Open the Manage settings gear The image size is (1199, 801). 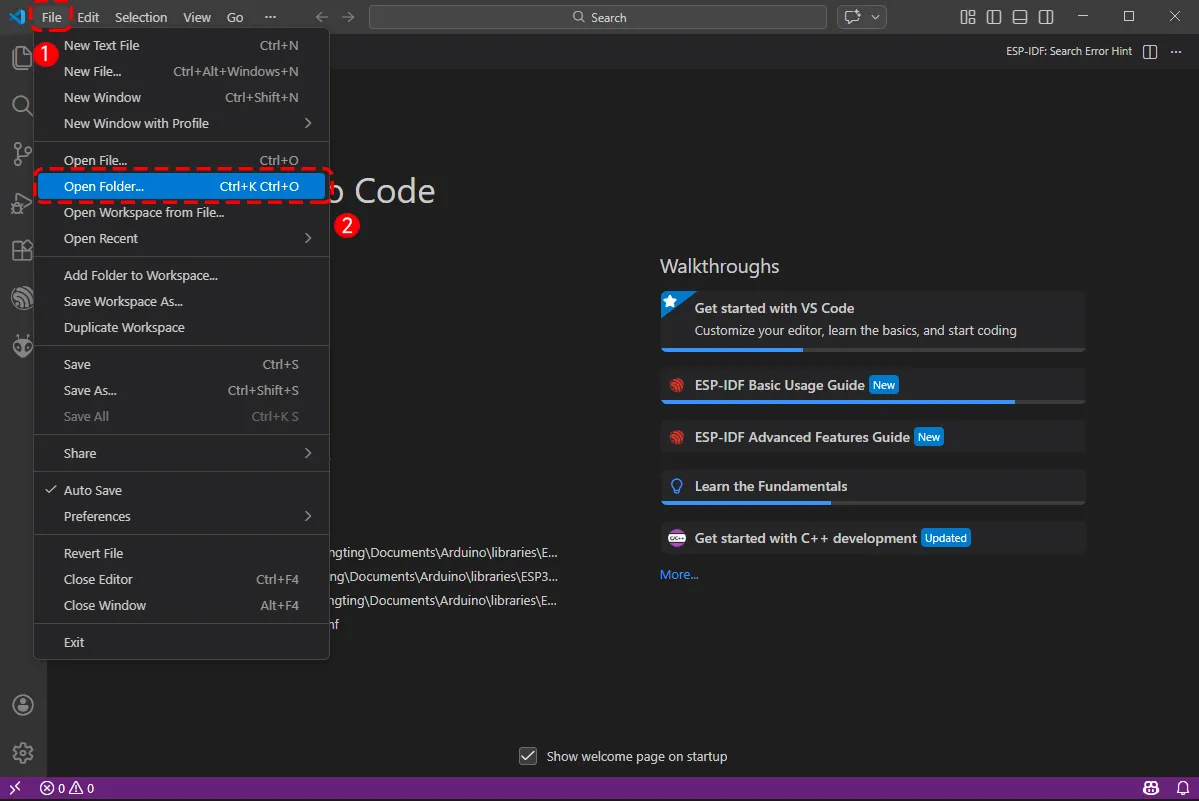tap(22, 753)
